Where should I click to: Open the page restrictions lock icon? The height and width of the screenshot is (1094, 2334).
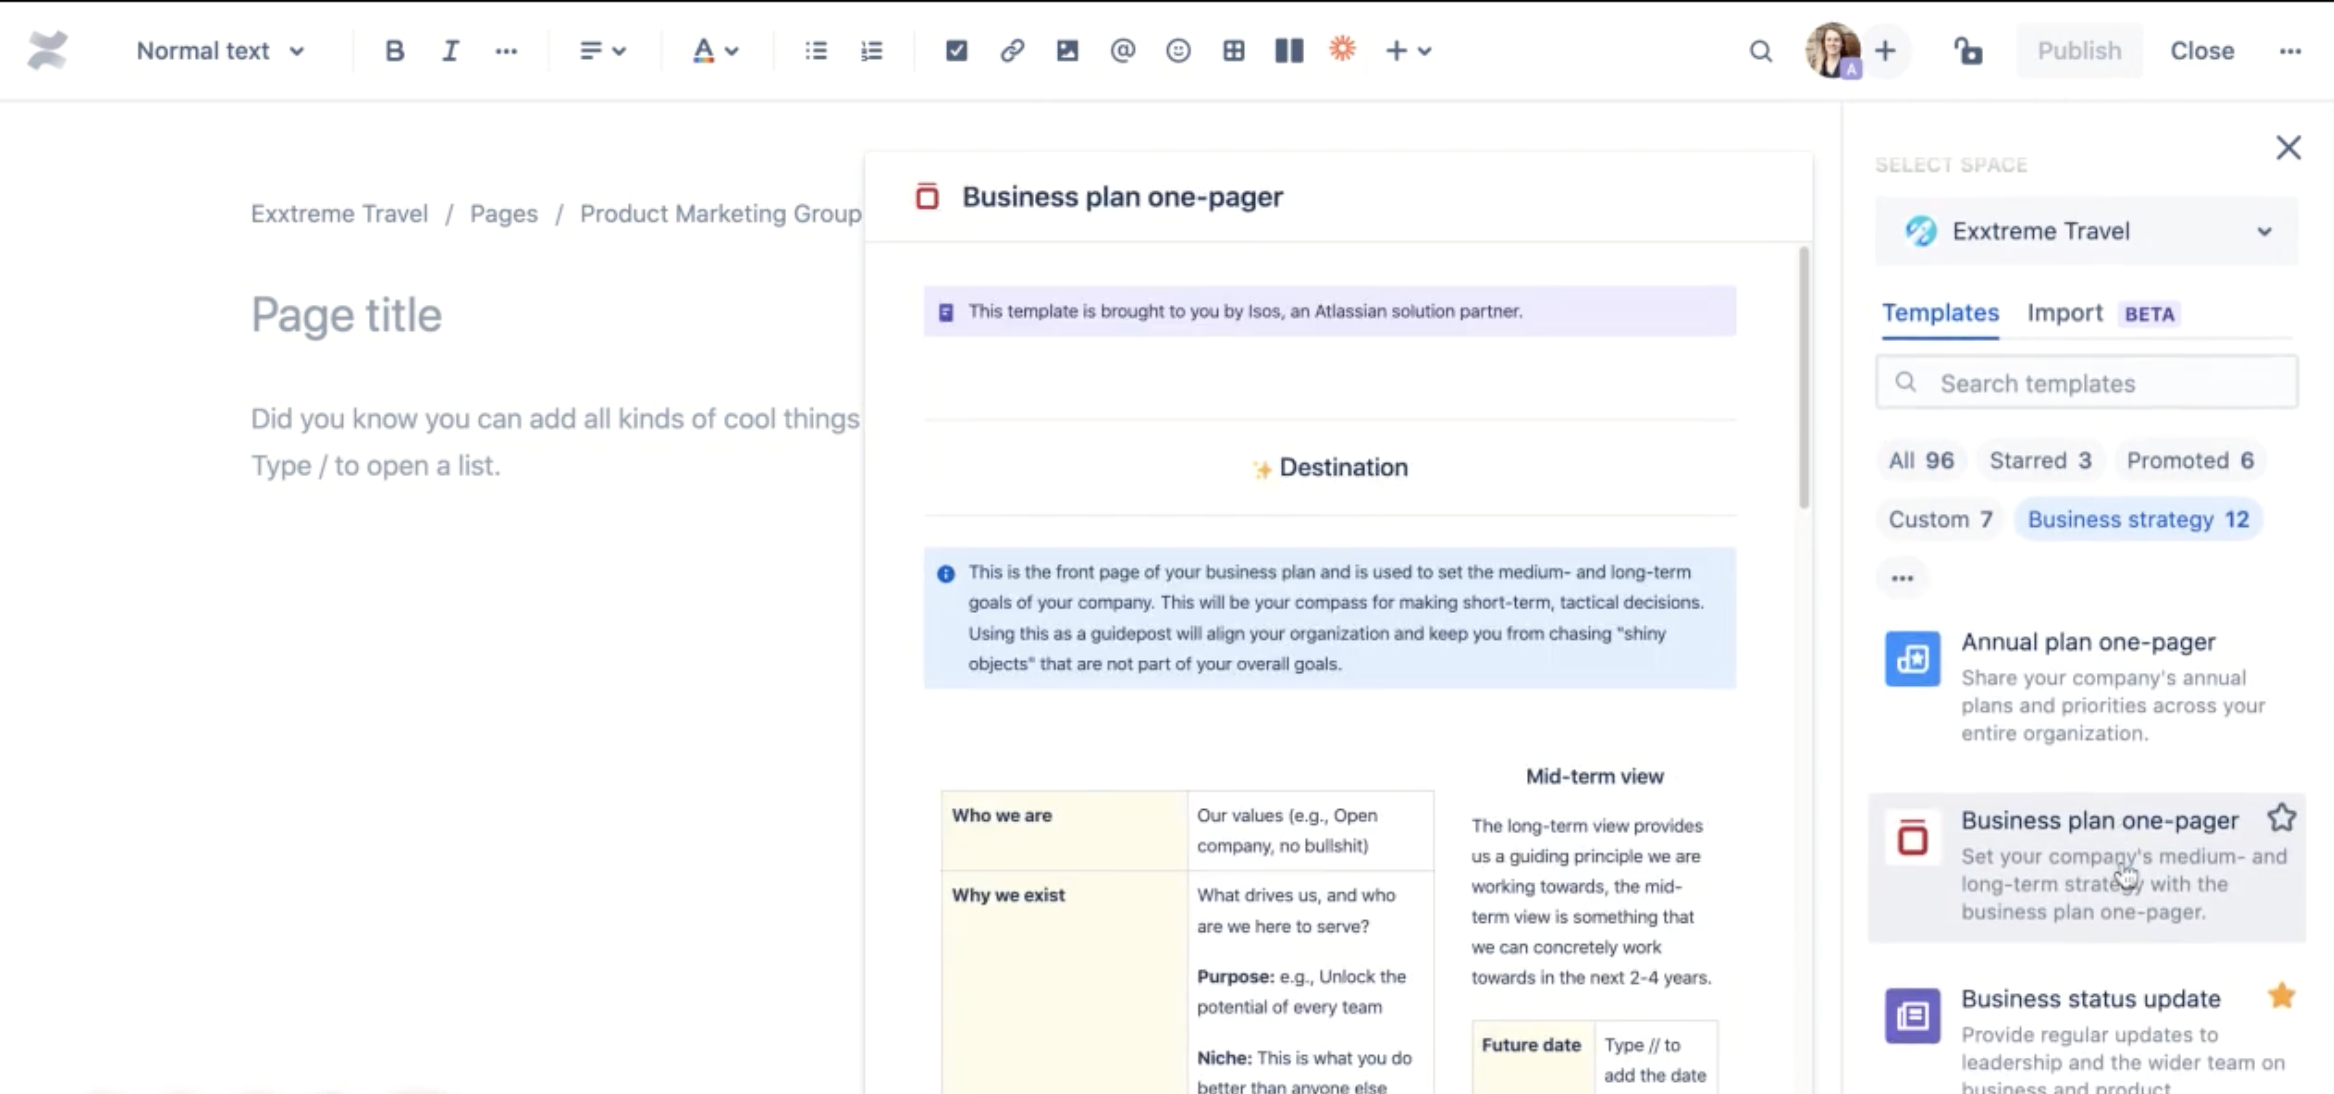1968,51
